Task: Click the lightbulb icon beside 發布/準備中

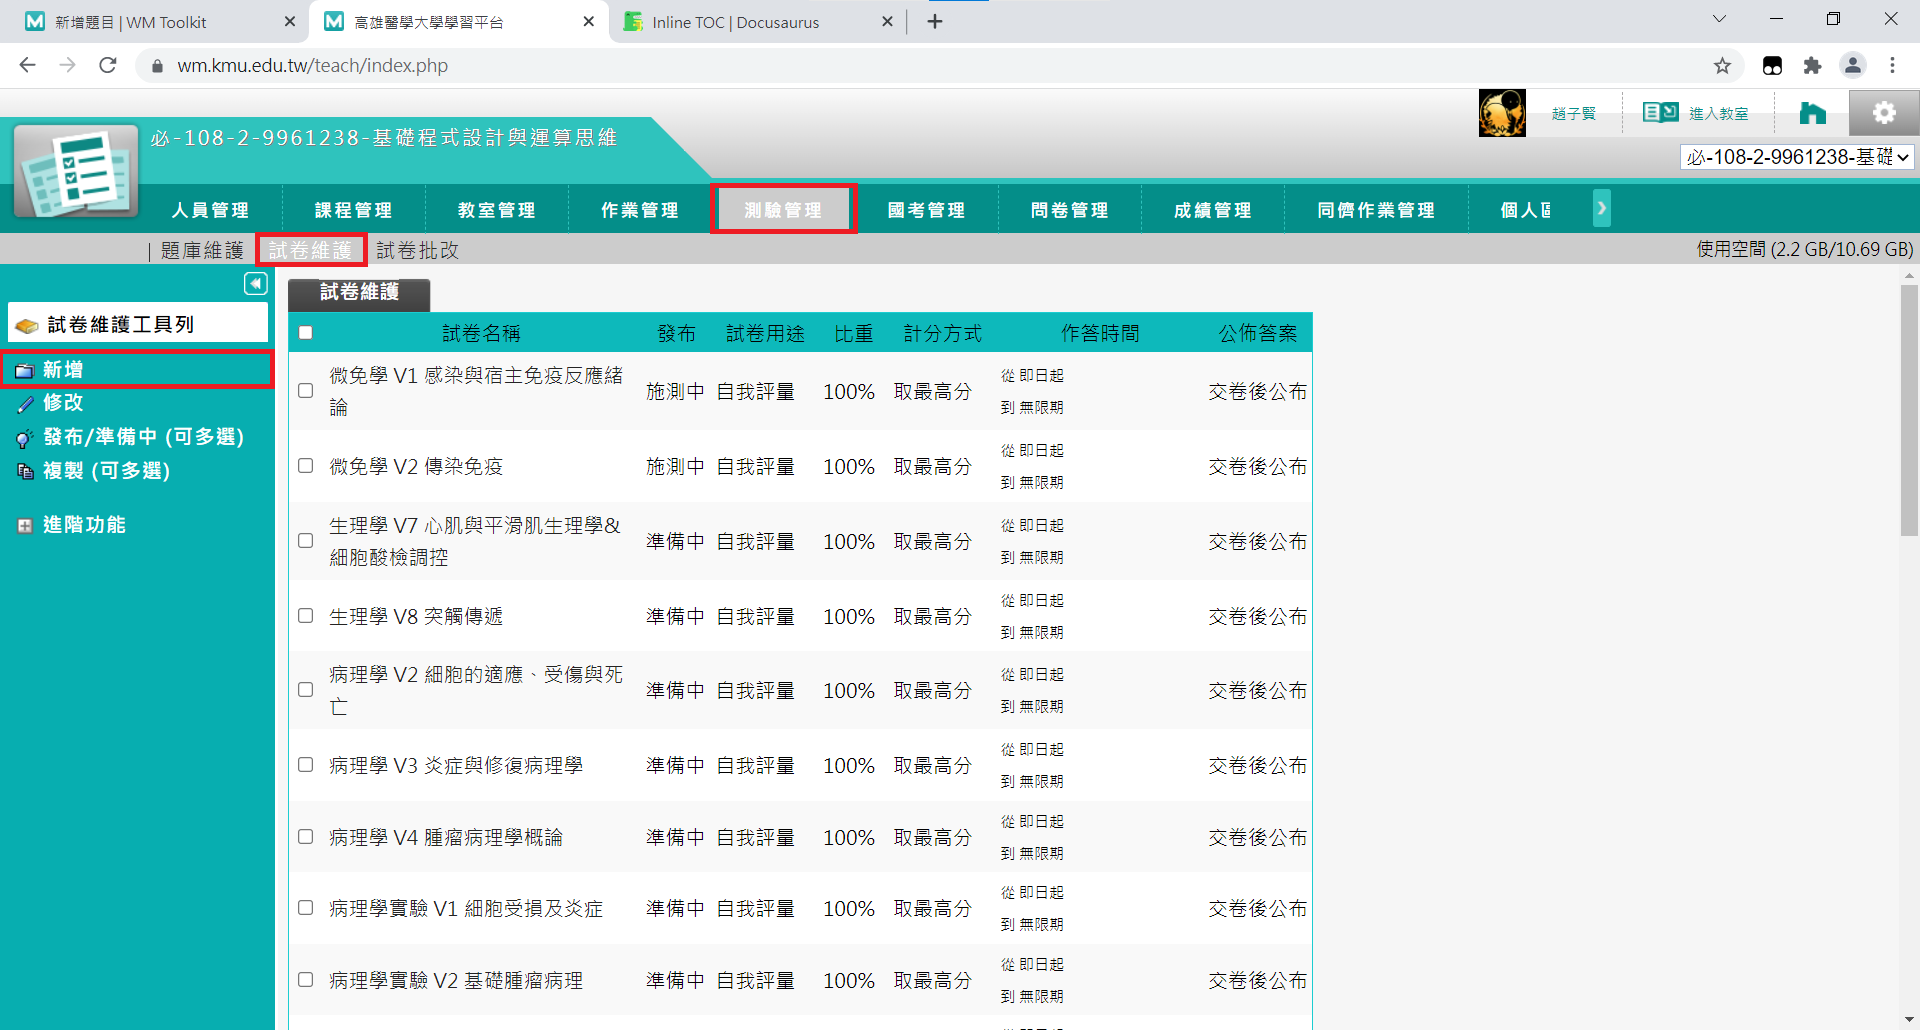Action: (x=25, y=438)
